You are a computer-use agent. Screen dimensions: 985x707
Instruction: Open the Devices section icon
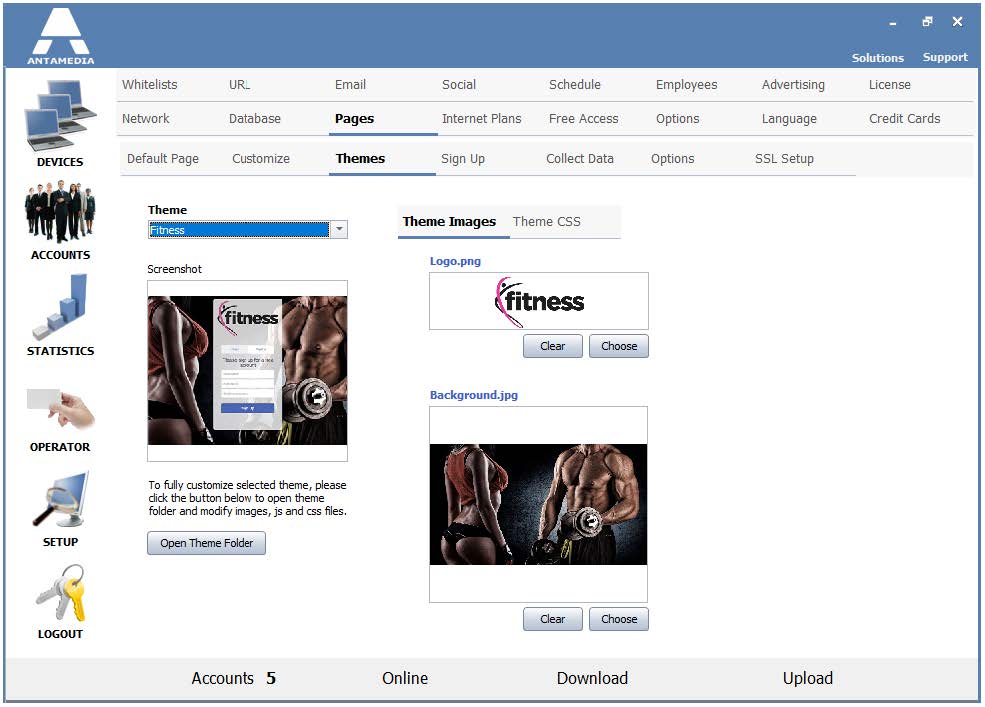[60, 116]
